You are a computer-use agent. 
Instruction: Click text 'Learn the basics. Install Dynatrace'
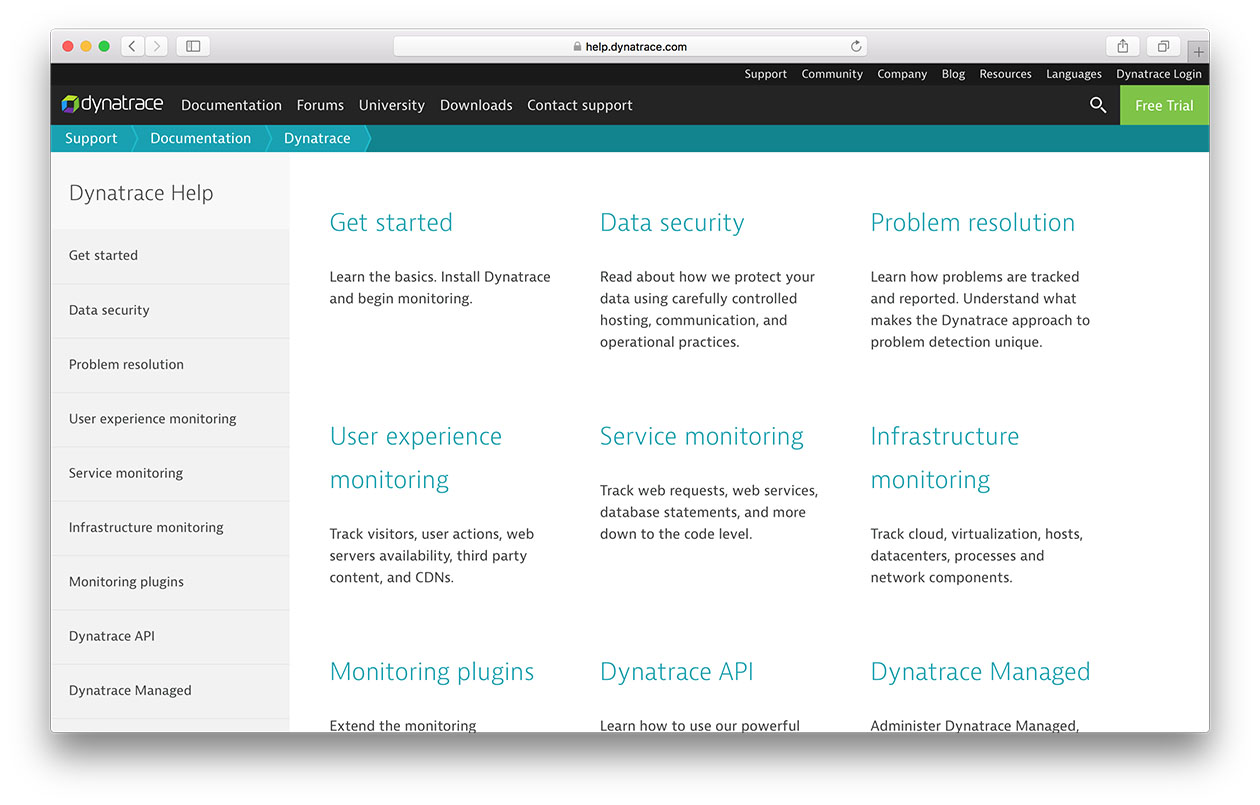coord(440,276)
